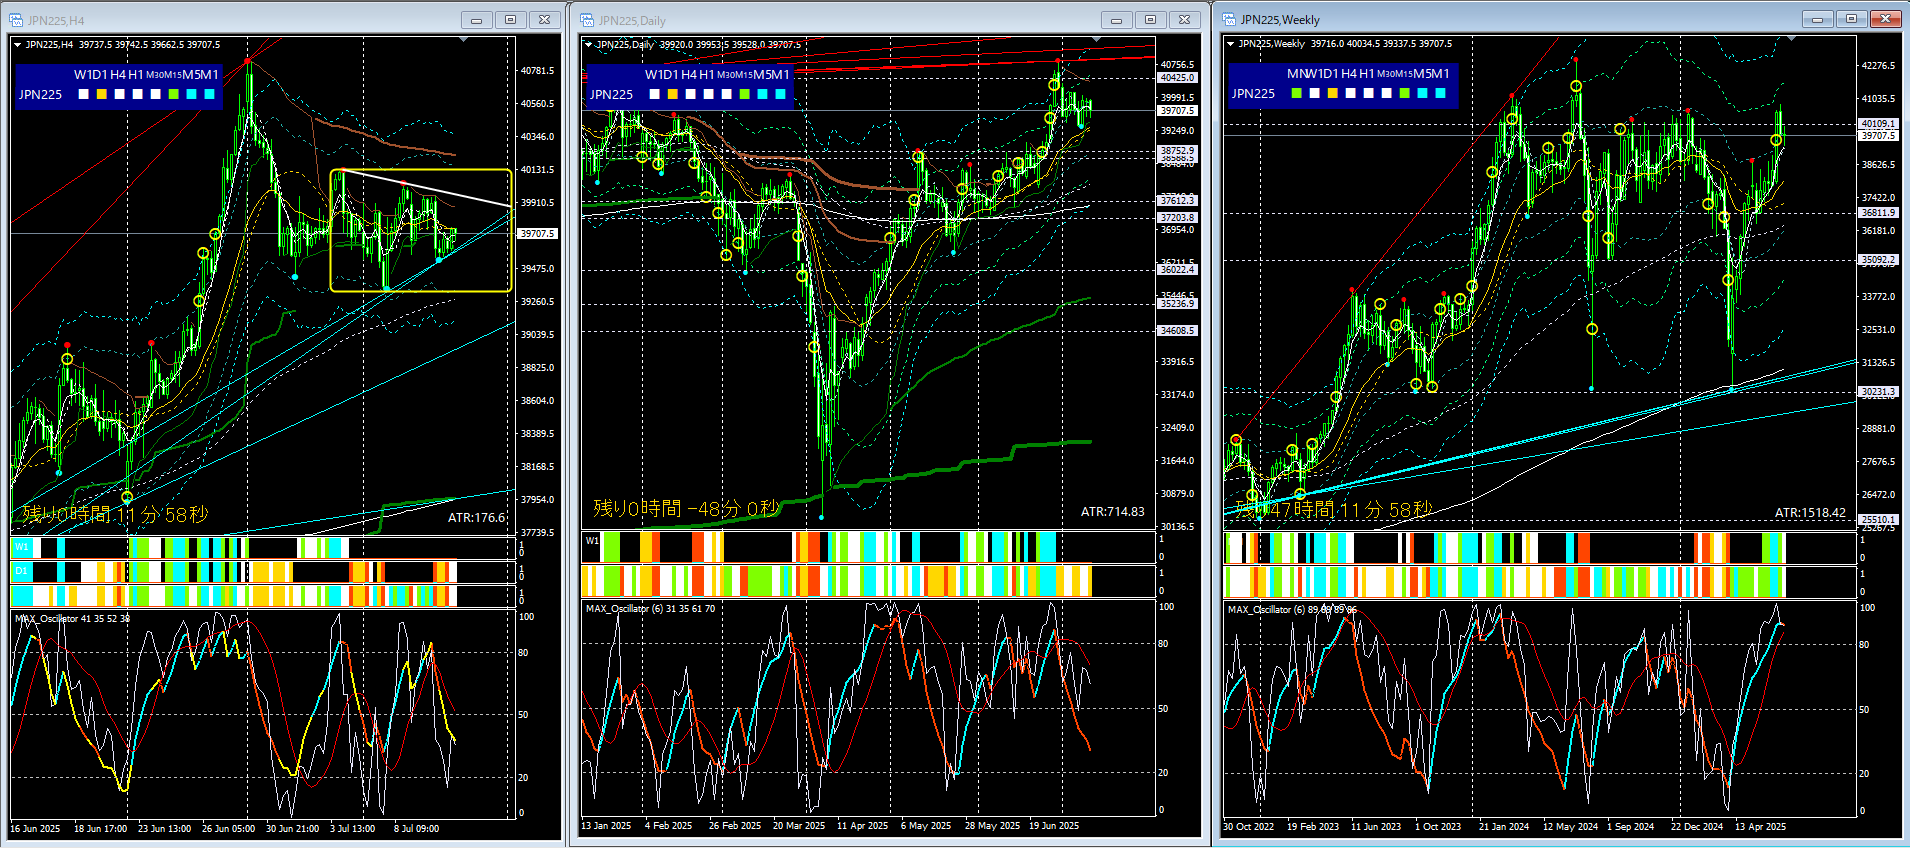Image resolution: width=1910 pixels, height=848 pixels.
Task: Click the 30 Jun 21:00 date on the H4 time axis
Action: (292, 828)
